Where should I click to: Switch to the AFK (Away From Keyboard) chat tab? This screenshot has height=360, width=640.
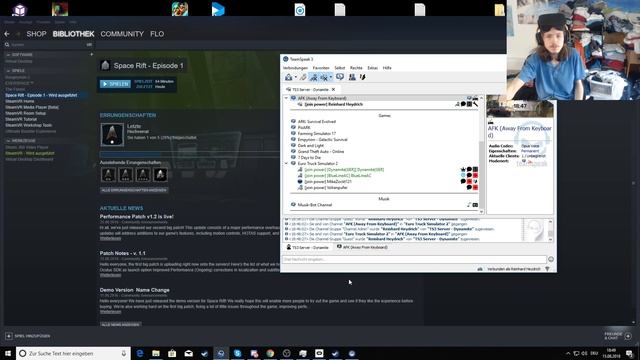(362, 247)
